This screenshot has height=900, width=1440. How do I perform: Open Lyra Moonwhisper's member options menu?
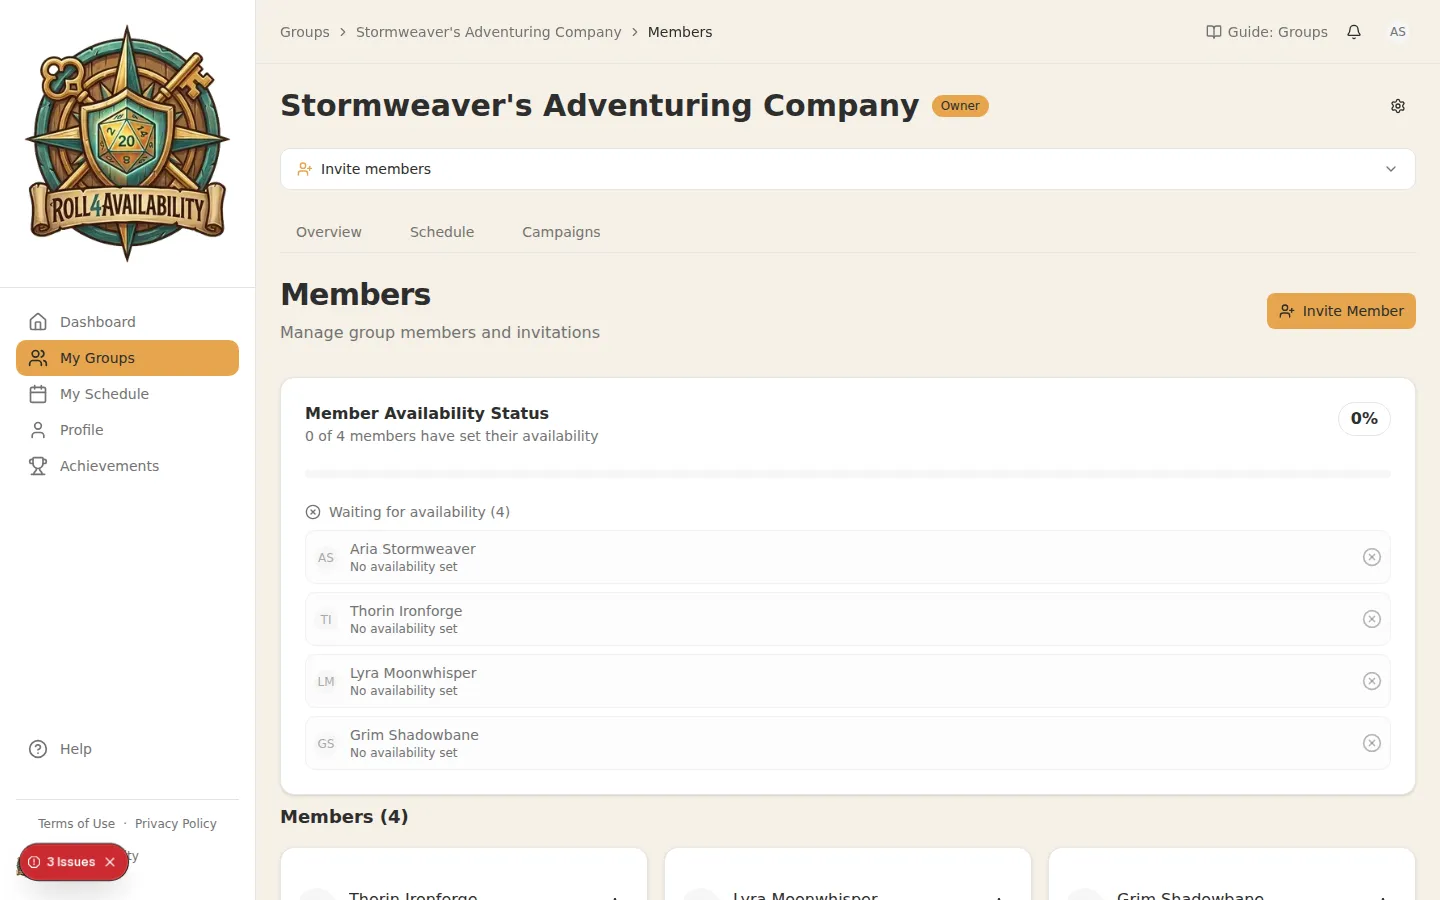point(999,896)
